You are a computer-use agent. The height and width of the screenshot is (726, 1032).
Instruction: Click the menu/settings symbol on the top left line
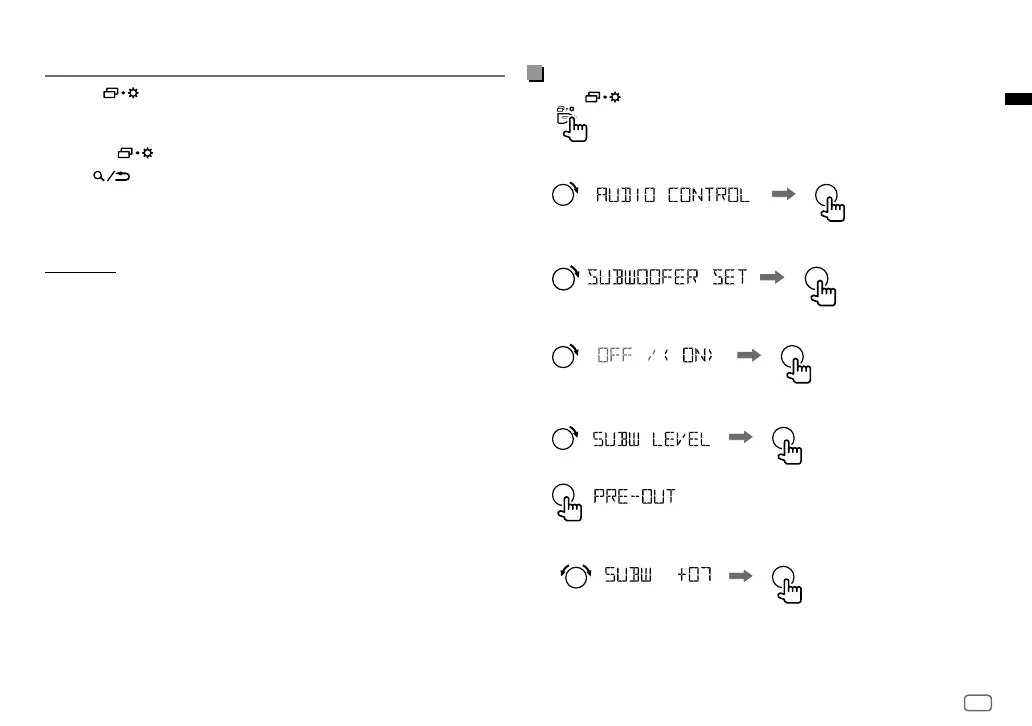coord(121,93)
